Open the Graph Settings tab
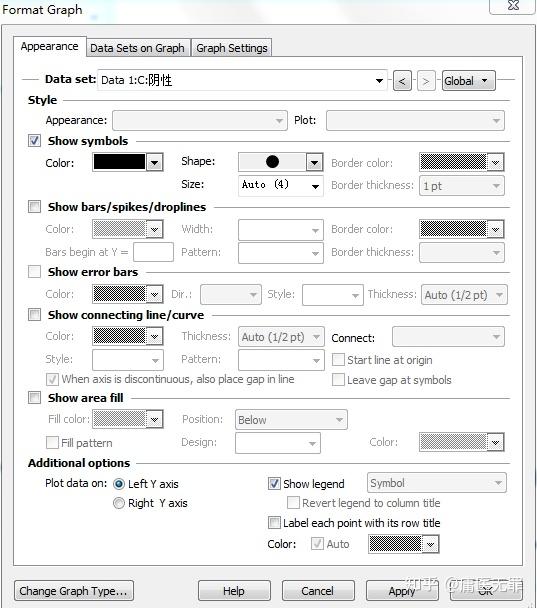Image resolution: width=537 pixels, height=608 pixels. pyautogui.click(x=231, y=48)
